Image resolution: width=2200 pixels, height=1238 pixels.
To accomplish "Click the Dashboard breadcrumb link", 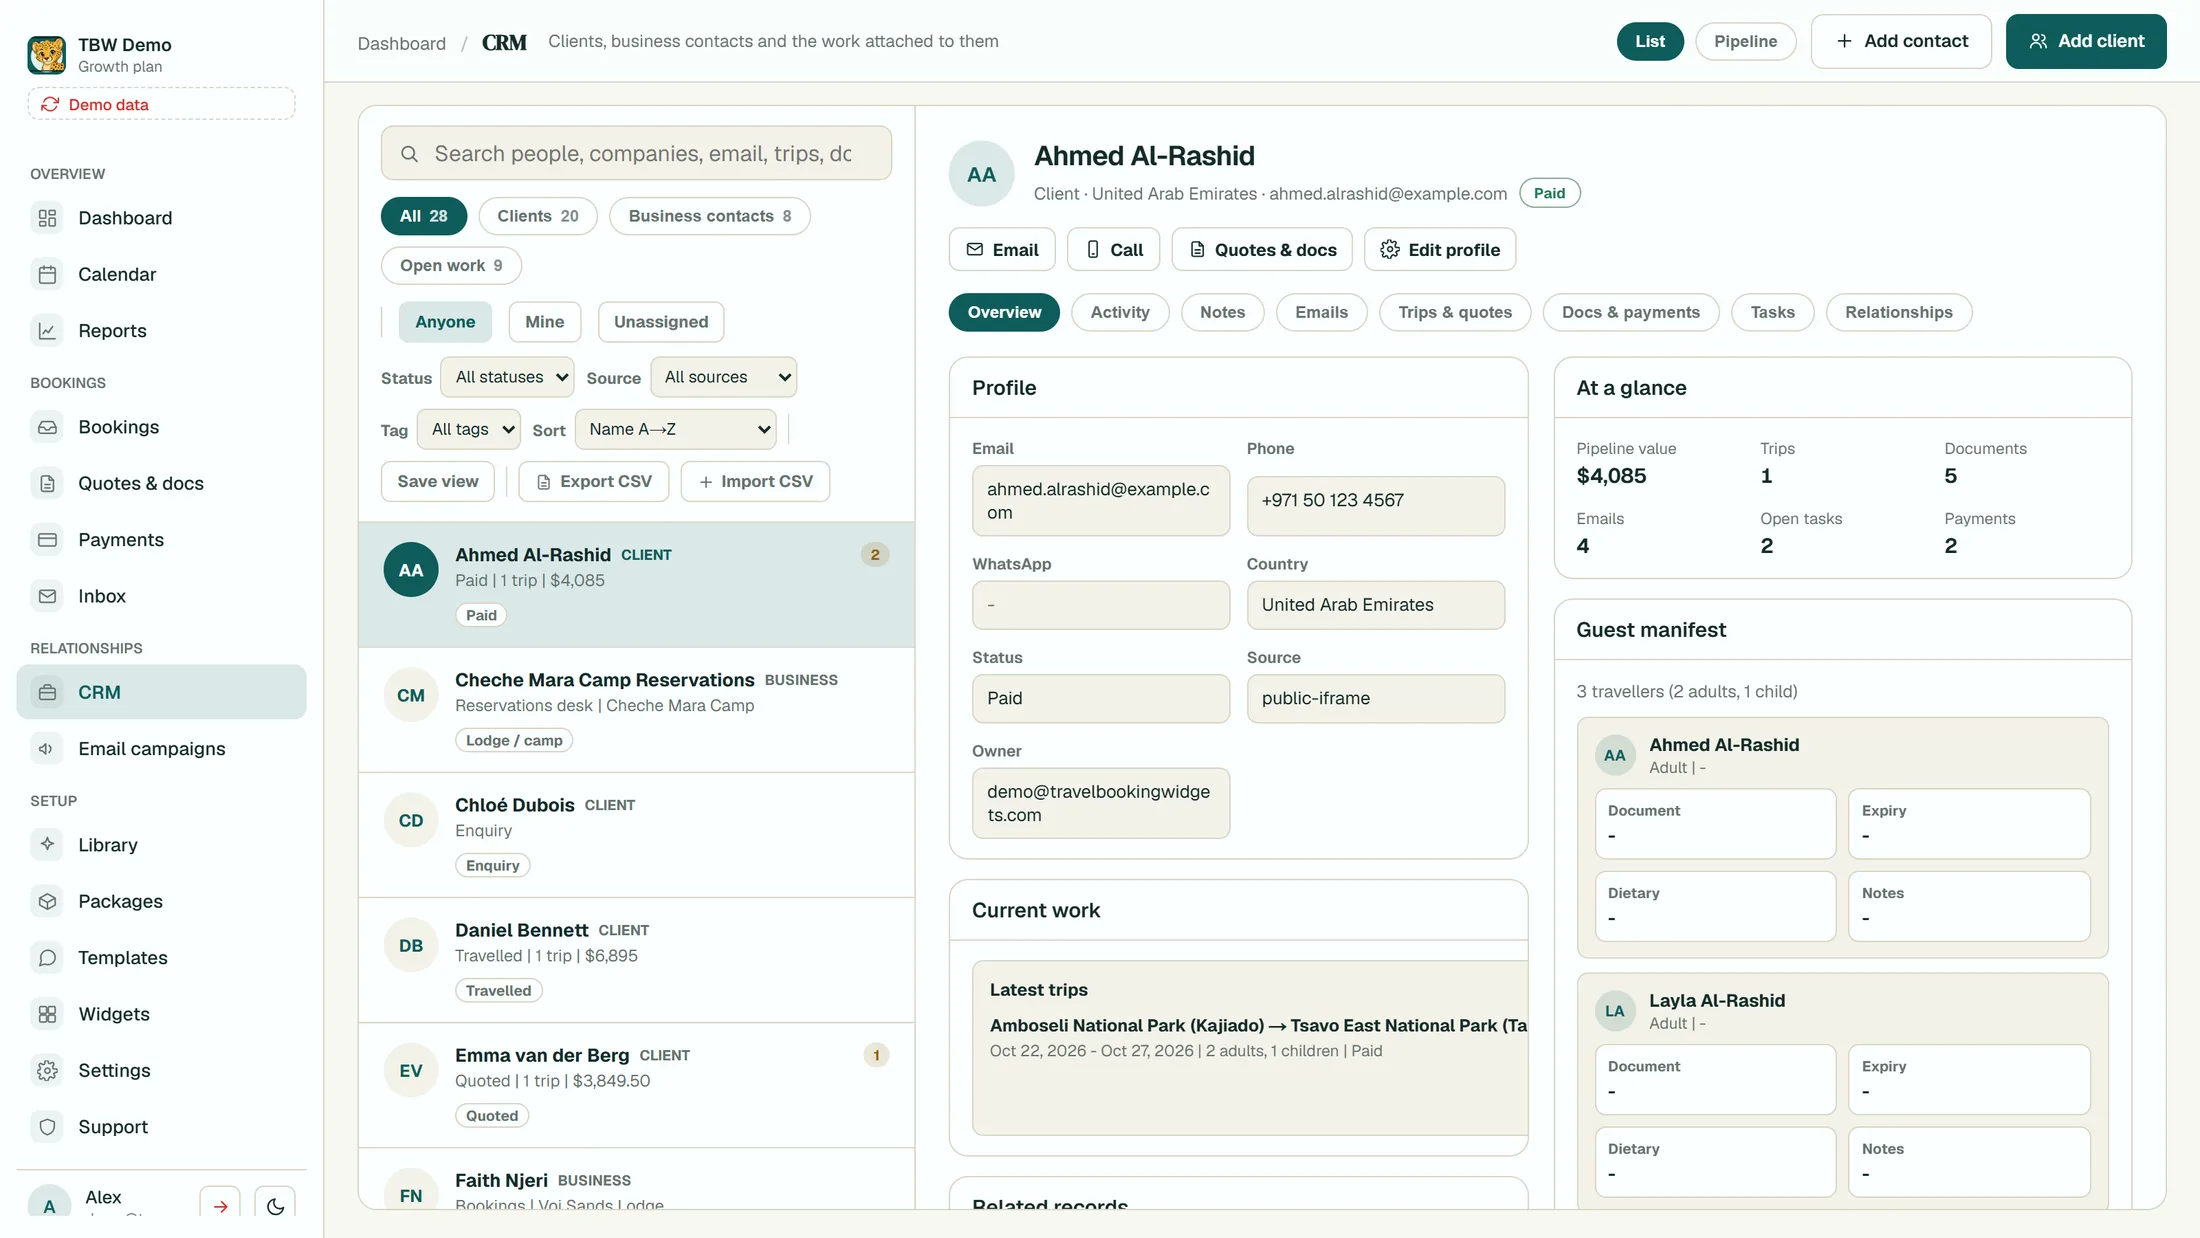I will pos(402,43).
